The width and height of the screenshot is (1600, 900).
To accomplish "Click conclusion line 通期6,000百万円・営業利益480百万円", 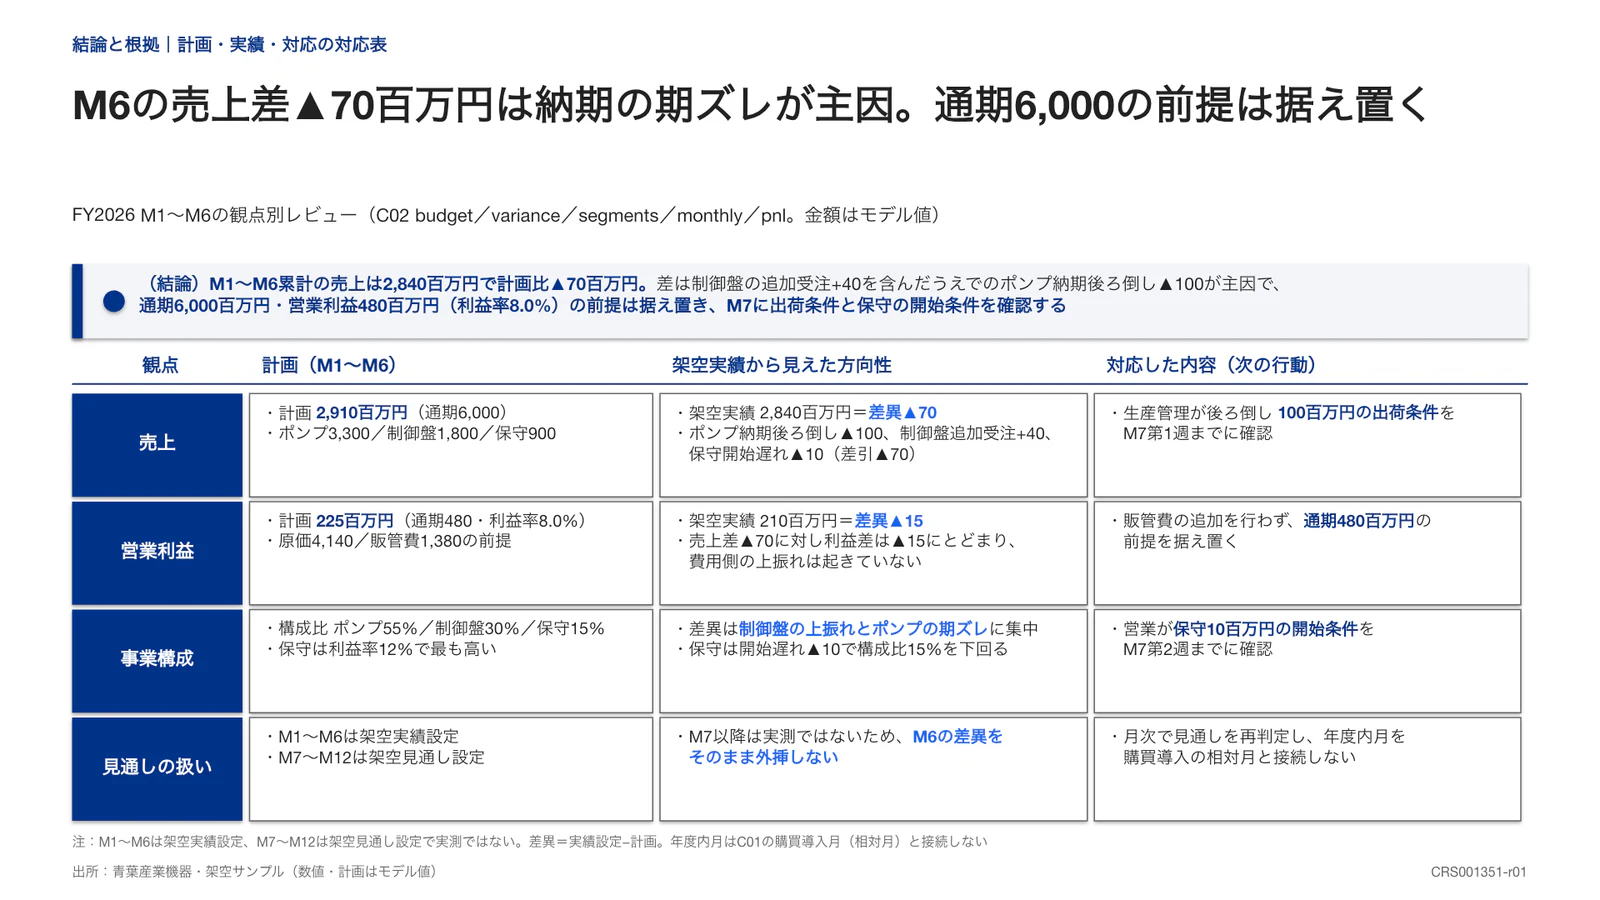I will [x=603, y=306].
